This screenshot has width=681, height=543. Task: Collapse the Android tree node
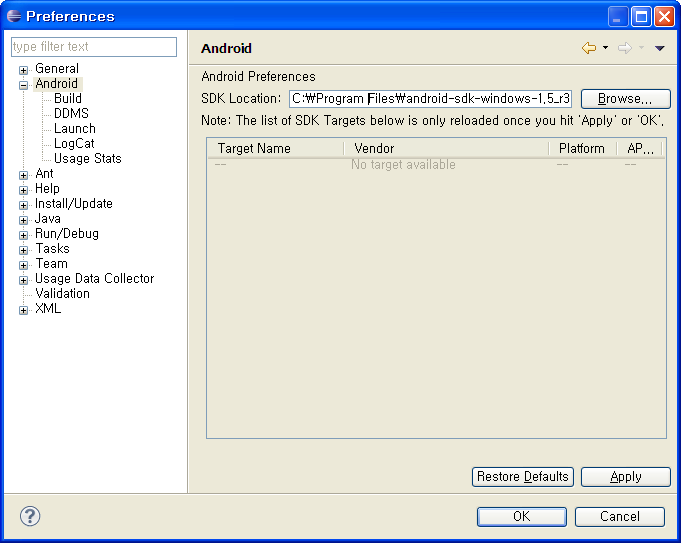(x=23, y=85)
